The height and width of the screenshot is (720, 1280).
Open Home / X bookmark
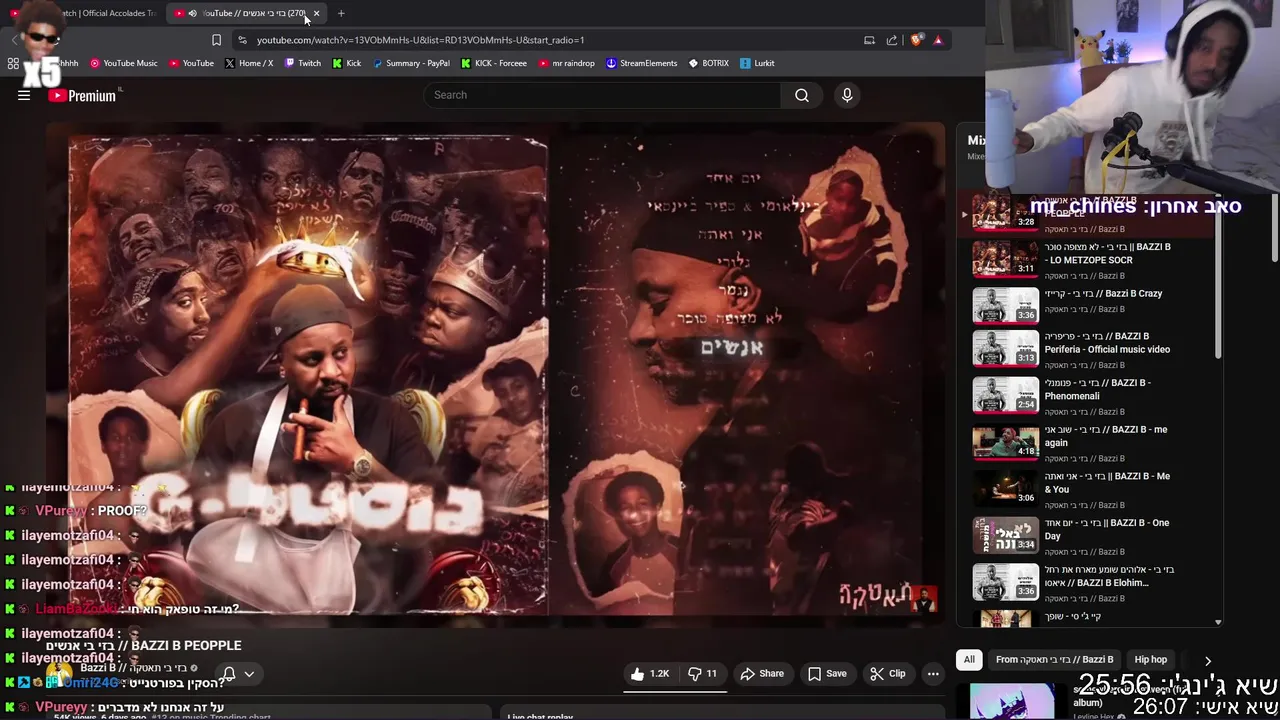coord(249,63)
